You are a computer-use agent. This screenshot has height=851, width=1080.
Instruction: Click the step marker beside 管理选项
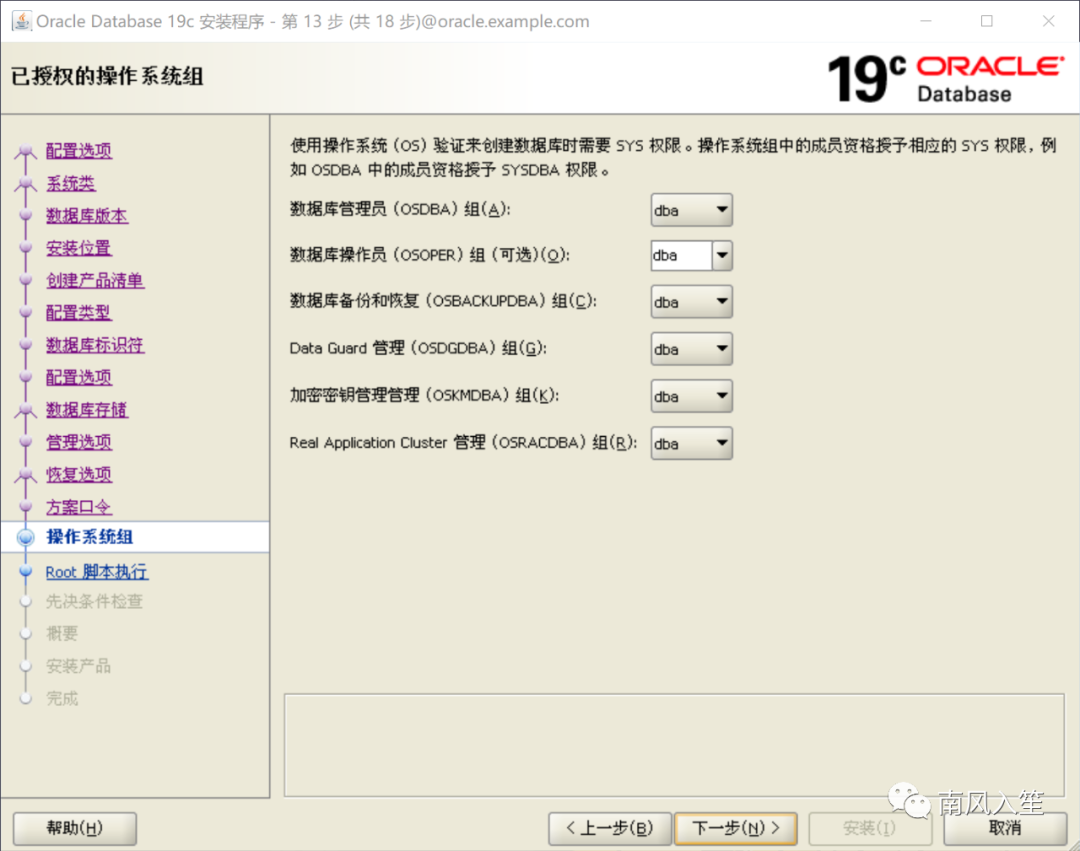pyautogui.click(x=25, y=442)
